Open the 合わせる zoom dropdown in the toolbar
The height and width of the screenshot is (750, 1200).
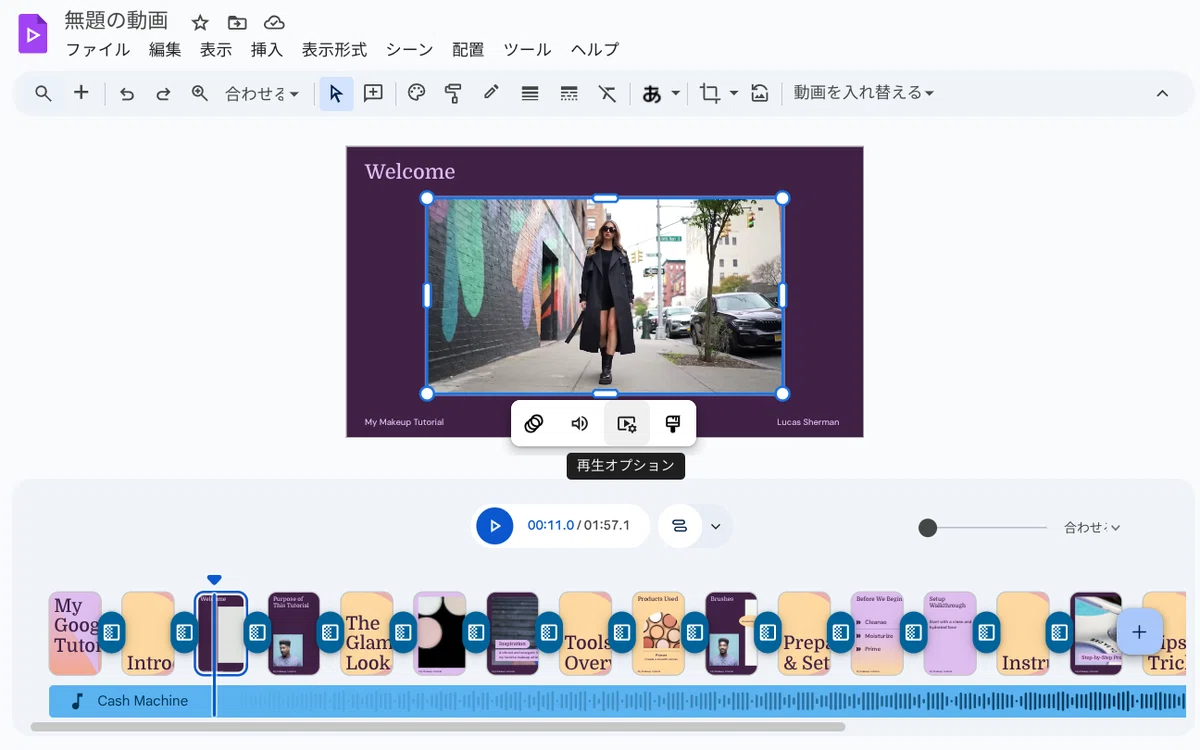(262, 93)
